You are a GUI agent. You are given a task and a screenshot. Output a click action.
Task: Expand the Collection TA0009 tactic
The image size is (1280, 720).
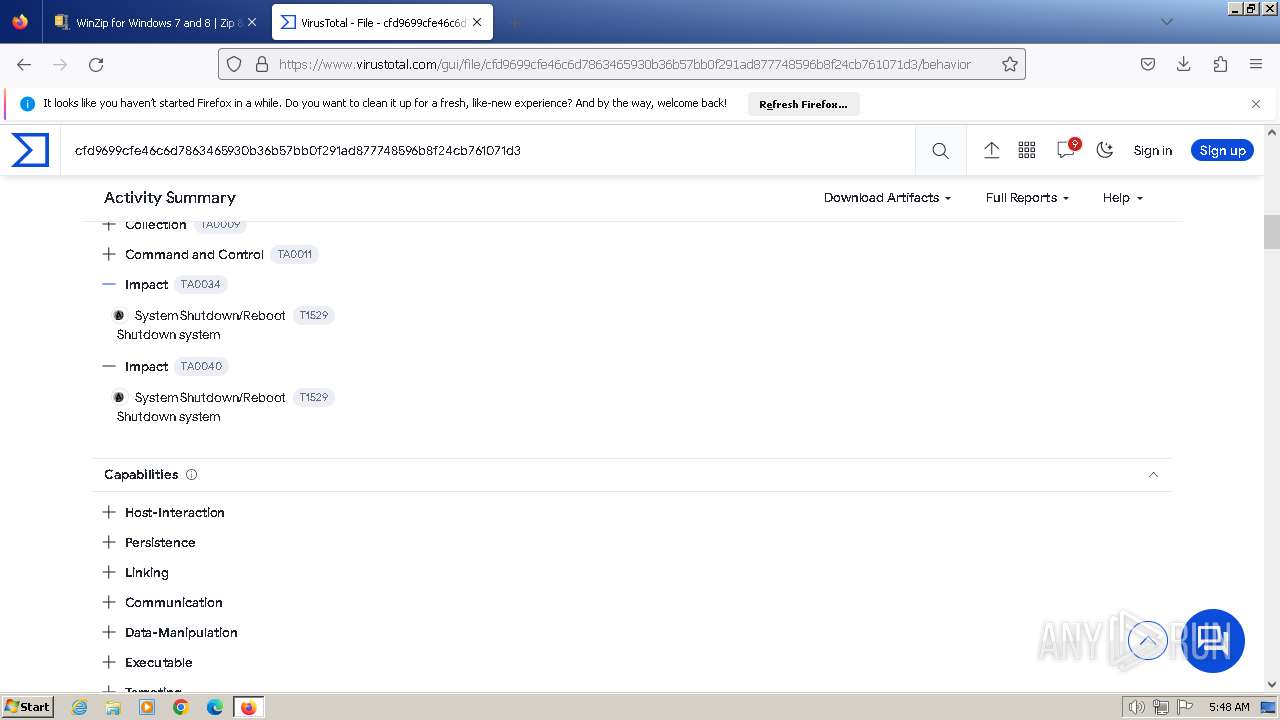click(110, 225)
